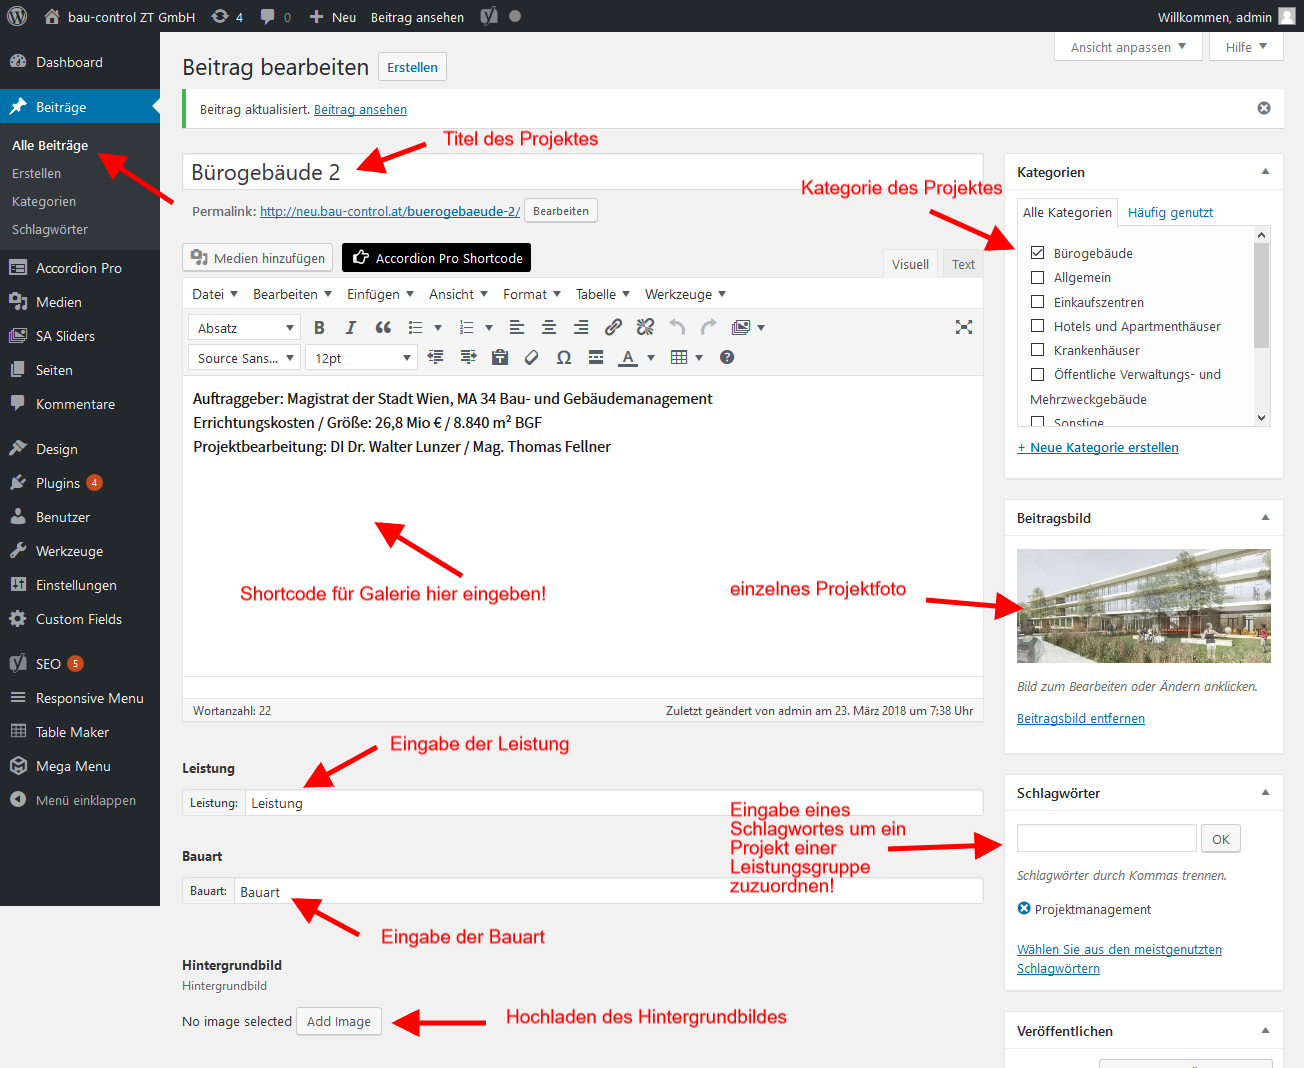This screenshot has height=1068, width=1304.
Task: Expand the numbered list style arrow
Action: click(489, 328)
